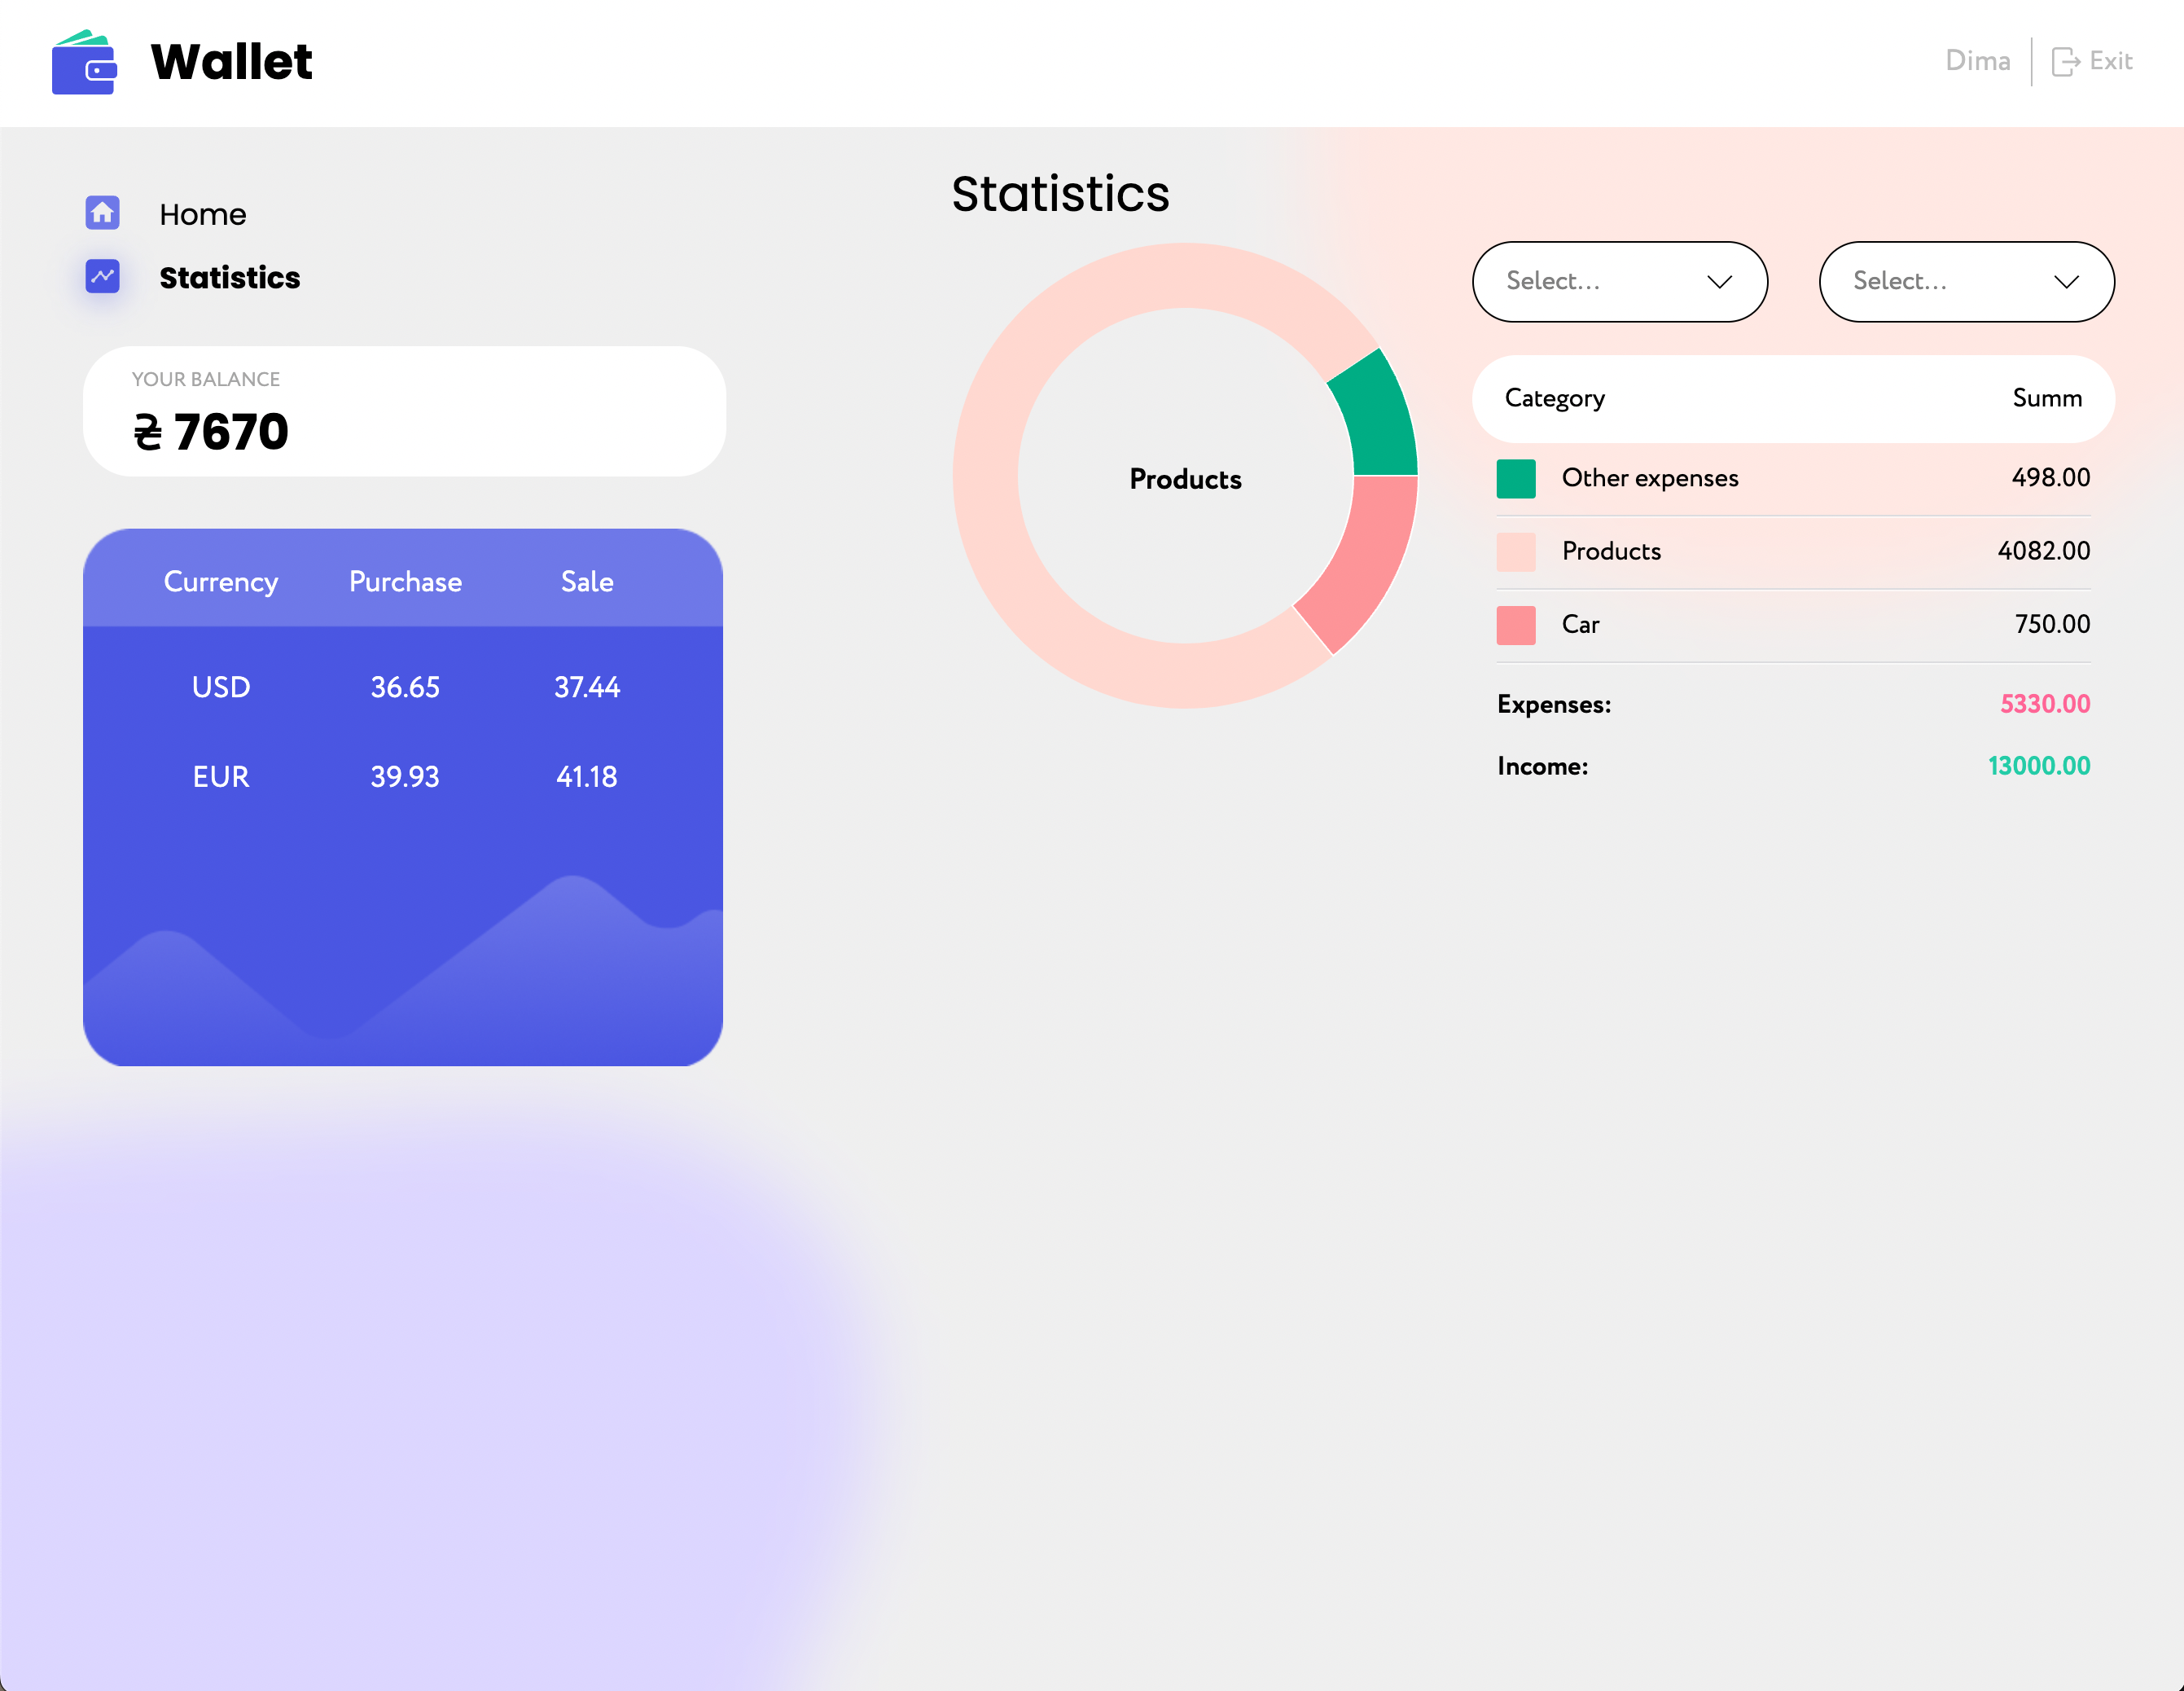2184x1691 pixels.
Task: Click the Summ column header
Action: pos(2046,398)
